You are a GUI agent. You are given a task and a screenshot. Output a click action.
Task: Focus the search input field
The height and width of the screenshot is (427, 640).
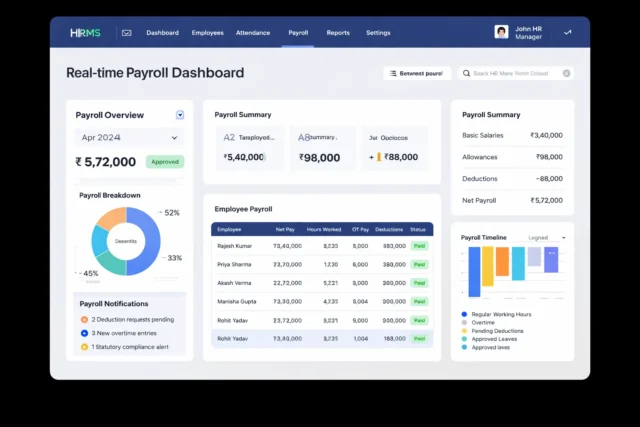click(x=516, y=73)
